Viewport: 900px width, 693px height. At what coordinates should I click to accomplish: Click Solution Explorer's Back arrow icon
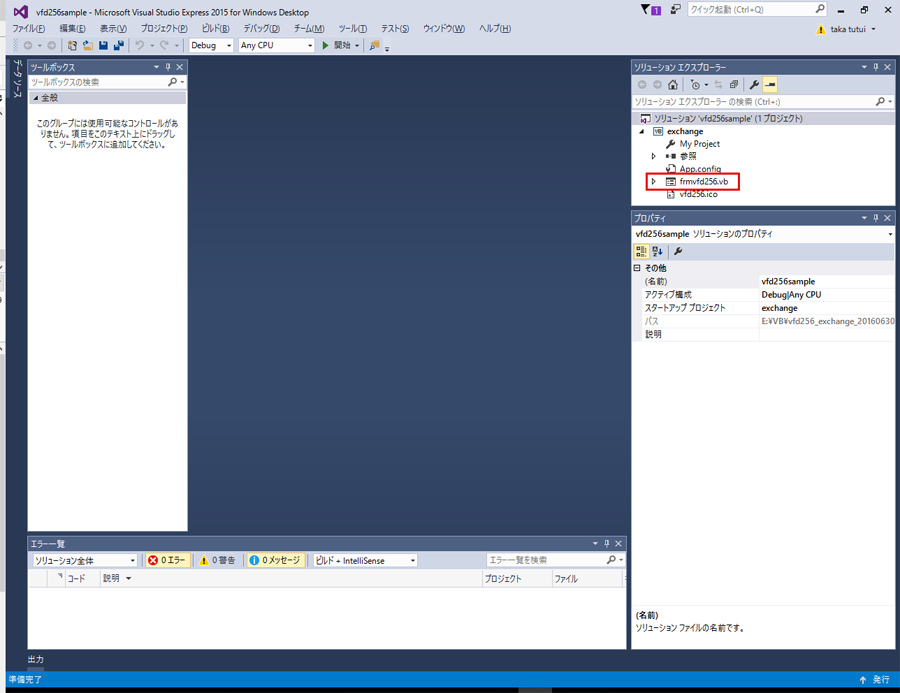click(642, 85)
